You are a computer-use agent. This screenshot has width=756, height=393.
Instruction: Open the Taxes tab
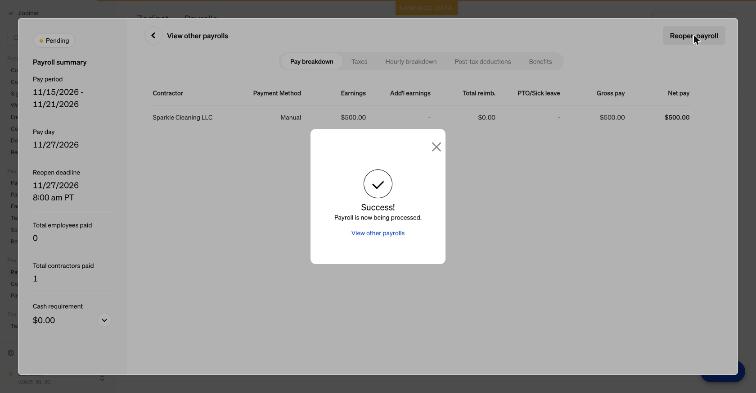[x=359, y=62]
